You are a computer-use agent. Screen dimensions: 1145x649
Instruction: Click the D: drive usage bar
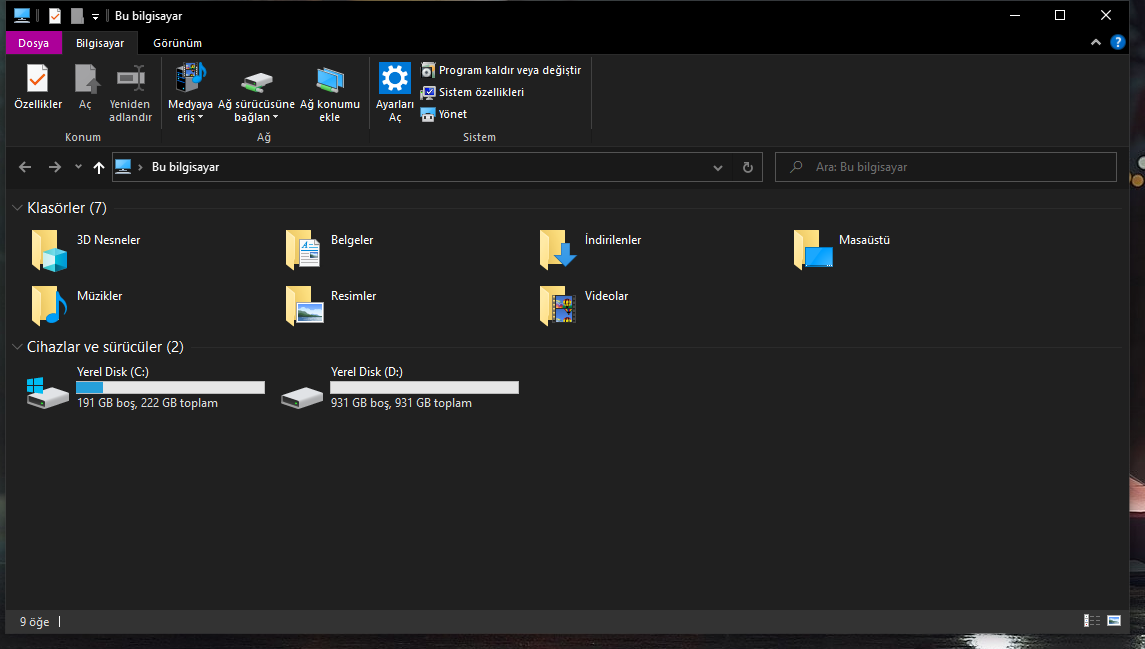424,388
